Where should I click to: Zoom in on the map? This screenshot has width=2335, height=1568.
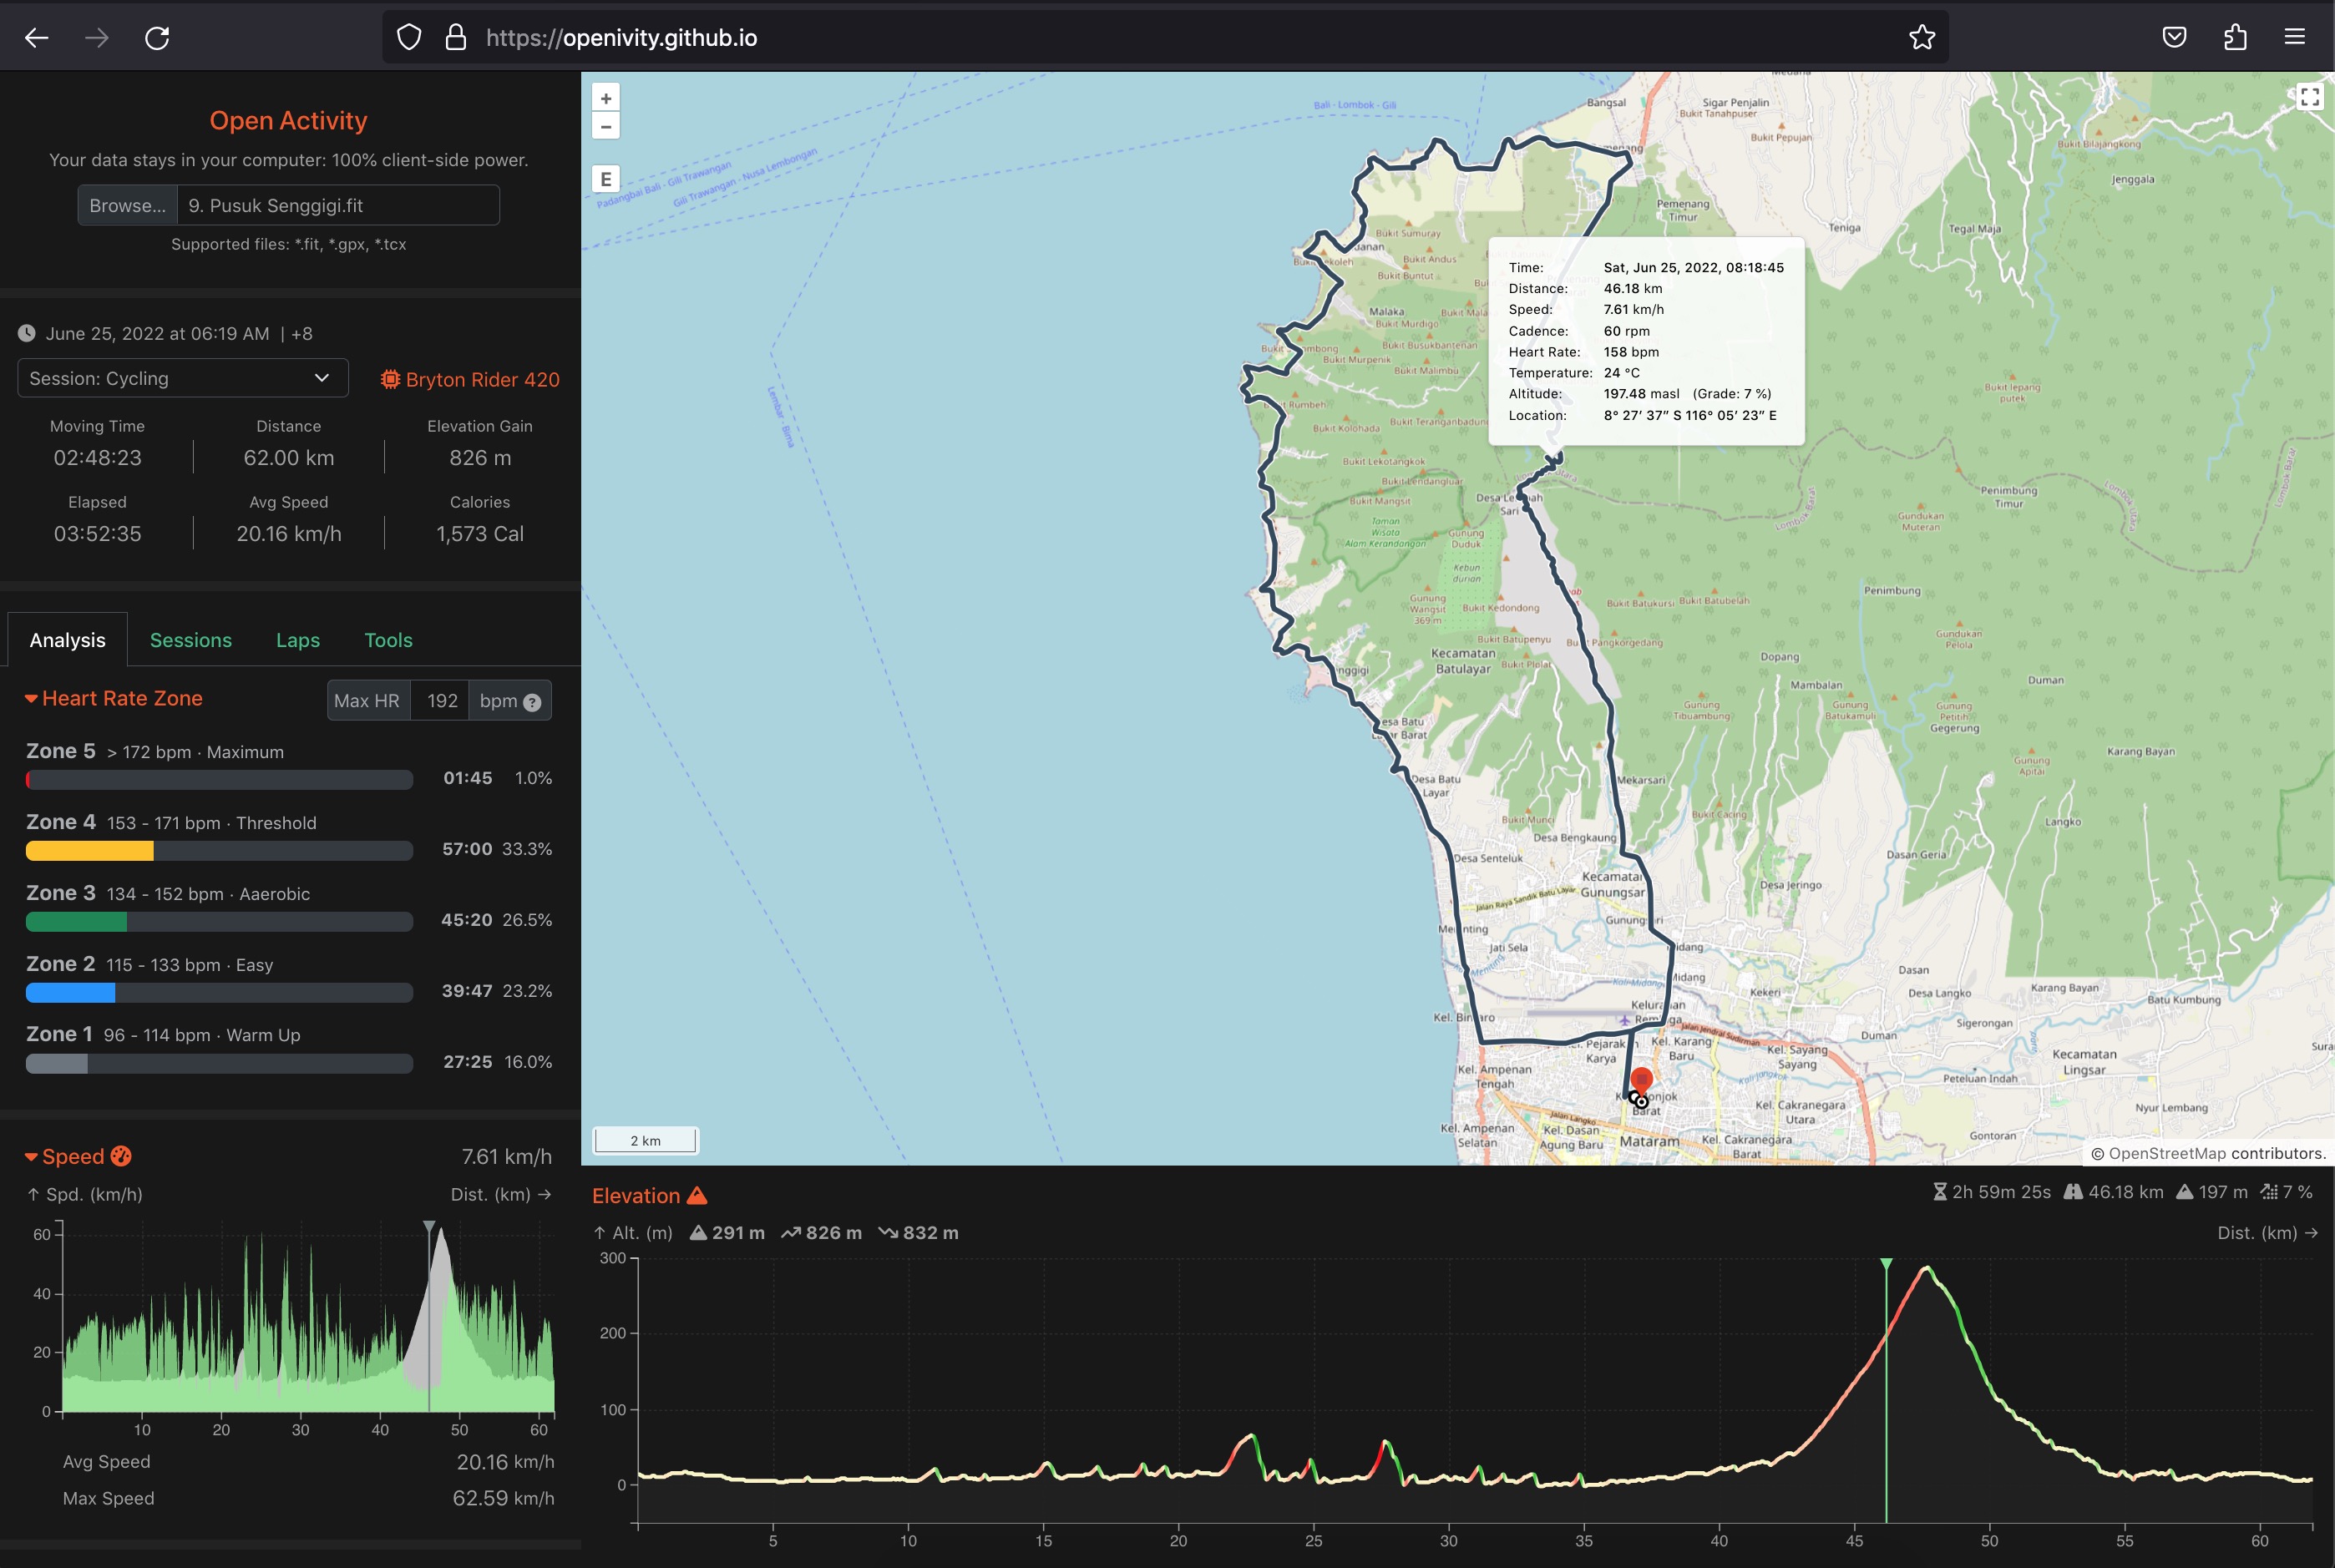coord(605,98)
